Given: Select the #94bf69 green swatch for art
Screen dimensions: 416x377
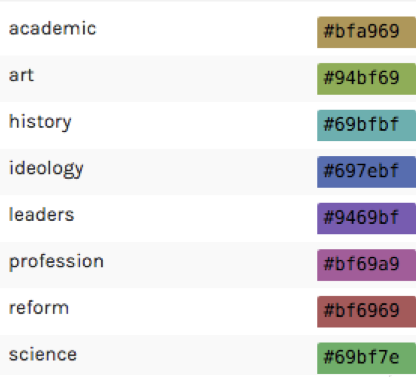Looking at the screenshot, I should click(366, 79).
